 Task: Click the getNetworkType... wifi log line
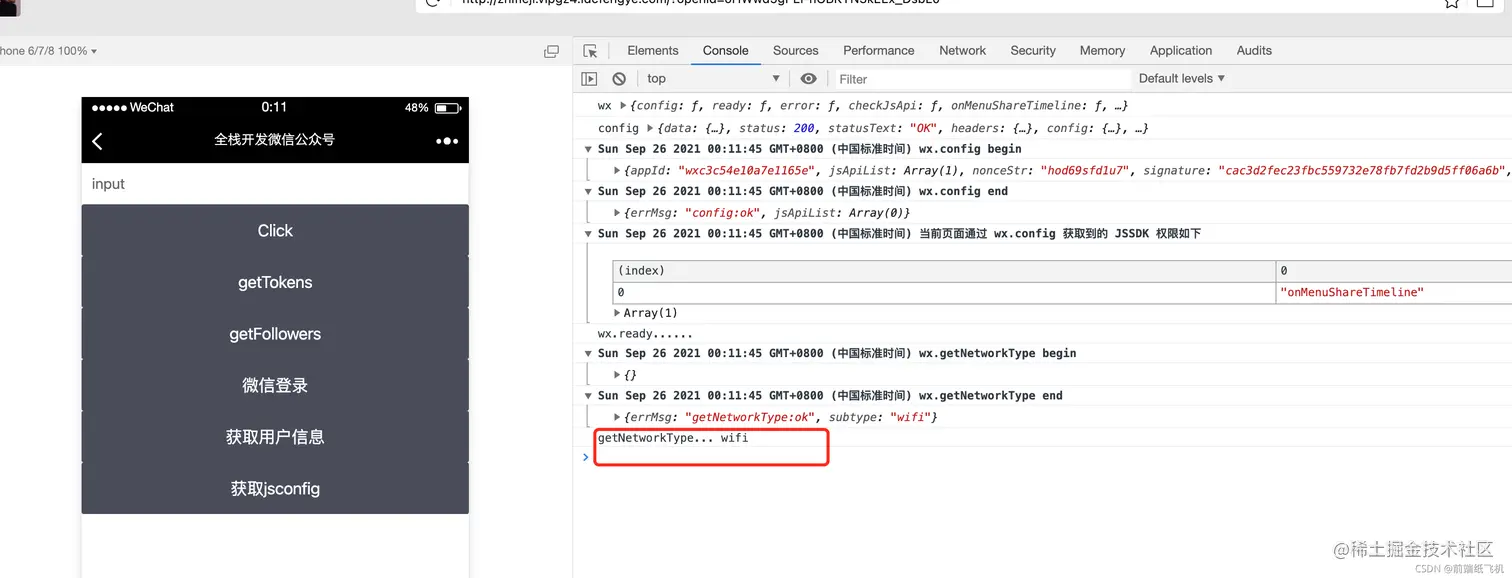tap(672, 438)
